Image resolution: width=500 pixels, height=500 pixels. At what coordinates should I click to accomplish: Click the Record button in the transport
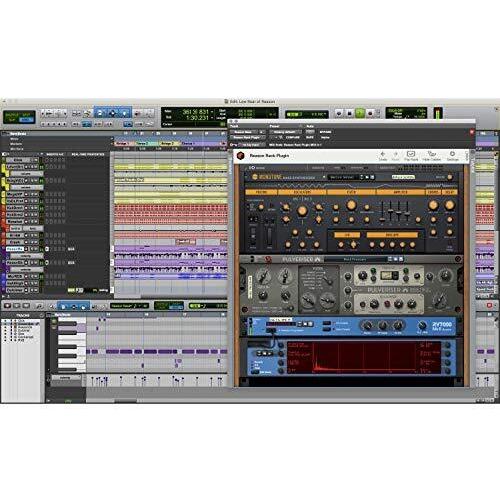point(370,113)
